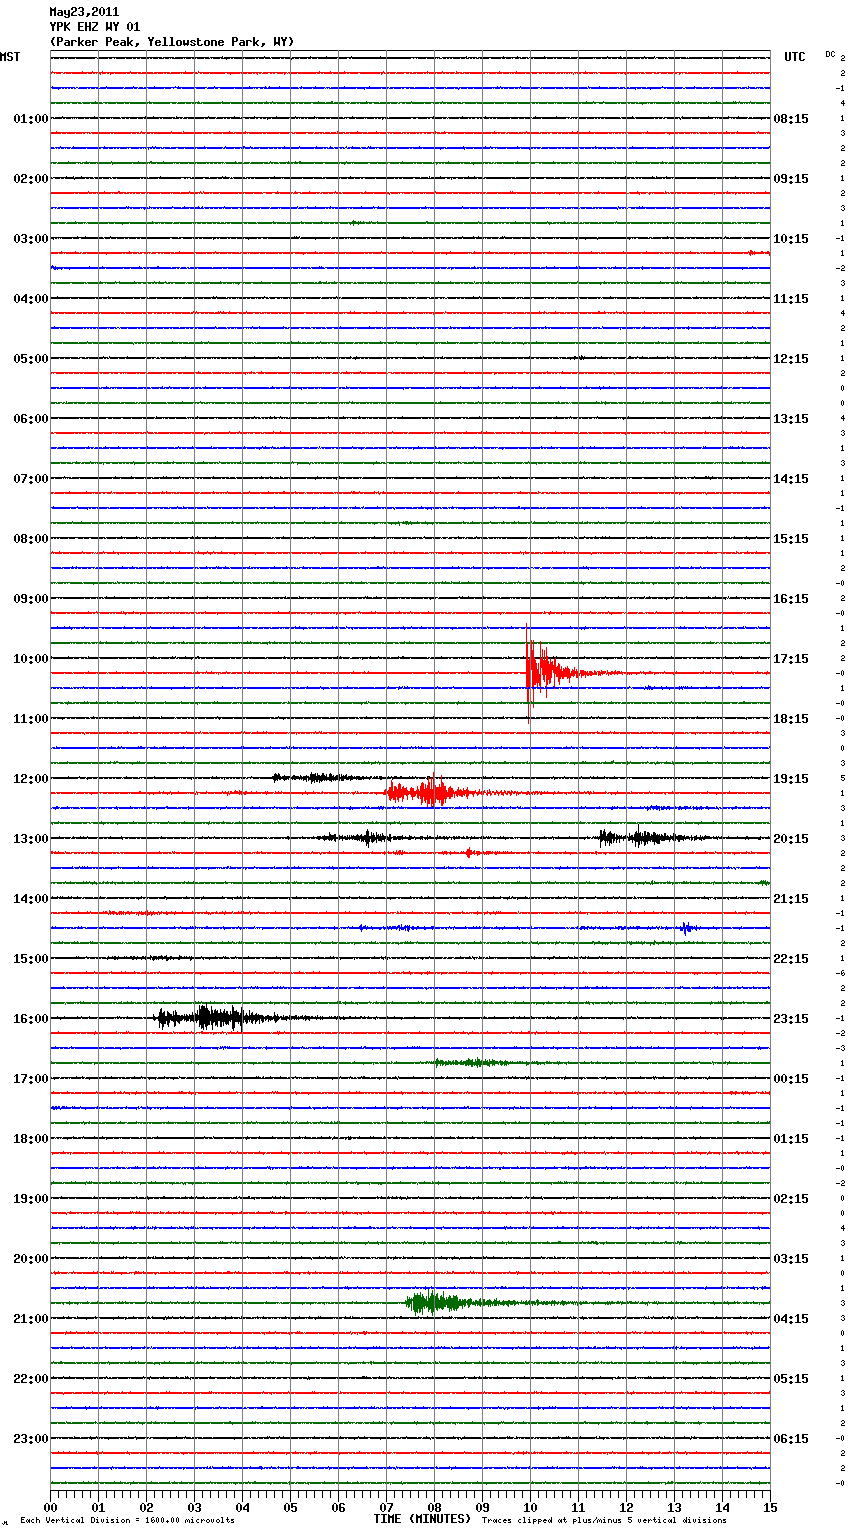Screen dimensions: 850x1534
Task: Click the black seismic burst on the 16:00 trace
Action: pos(215,1018)
